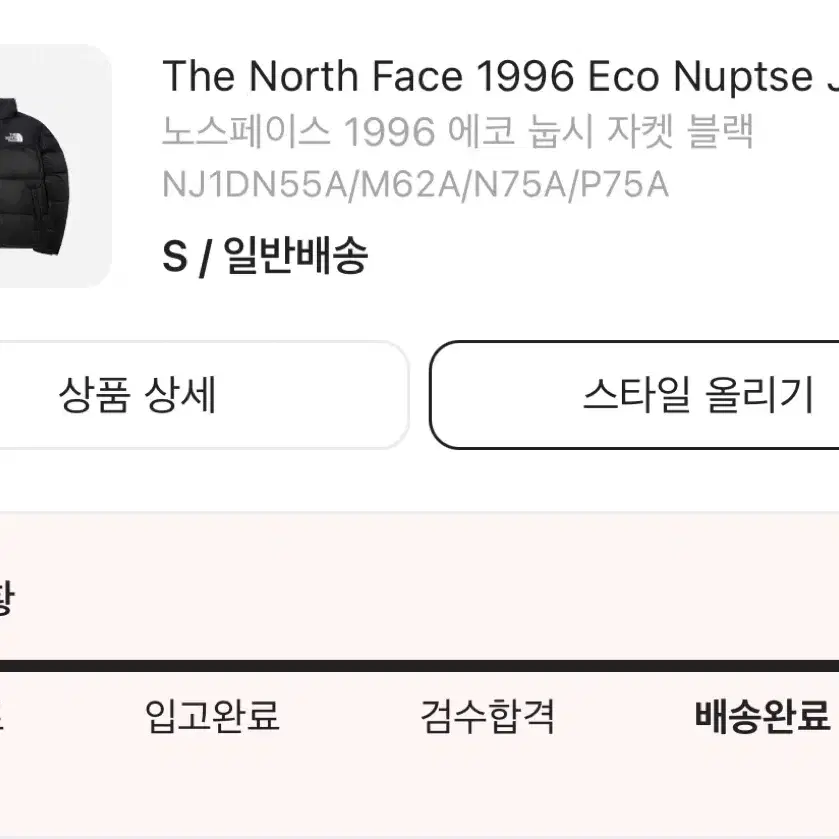Click the "S / 일반배송" size label
The image size is (839, 839).
click(265, 256)
